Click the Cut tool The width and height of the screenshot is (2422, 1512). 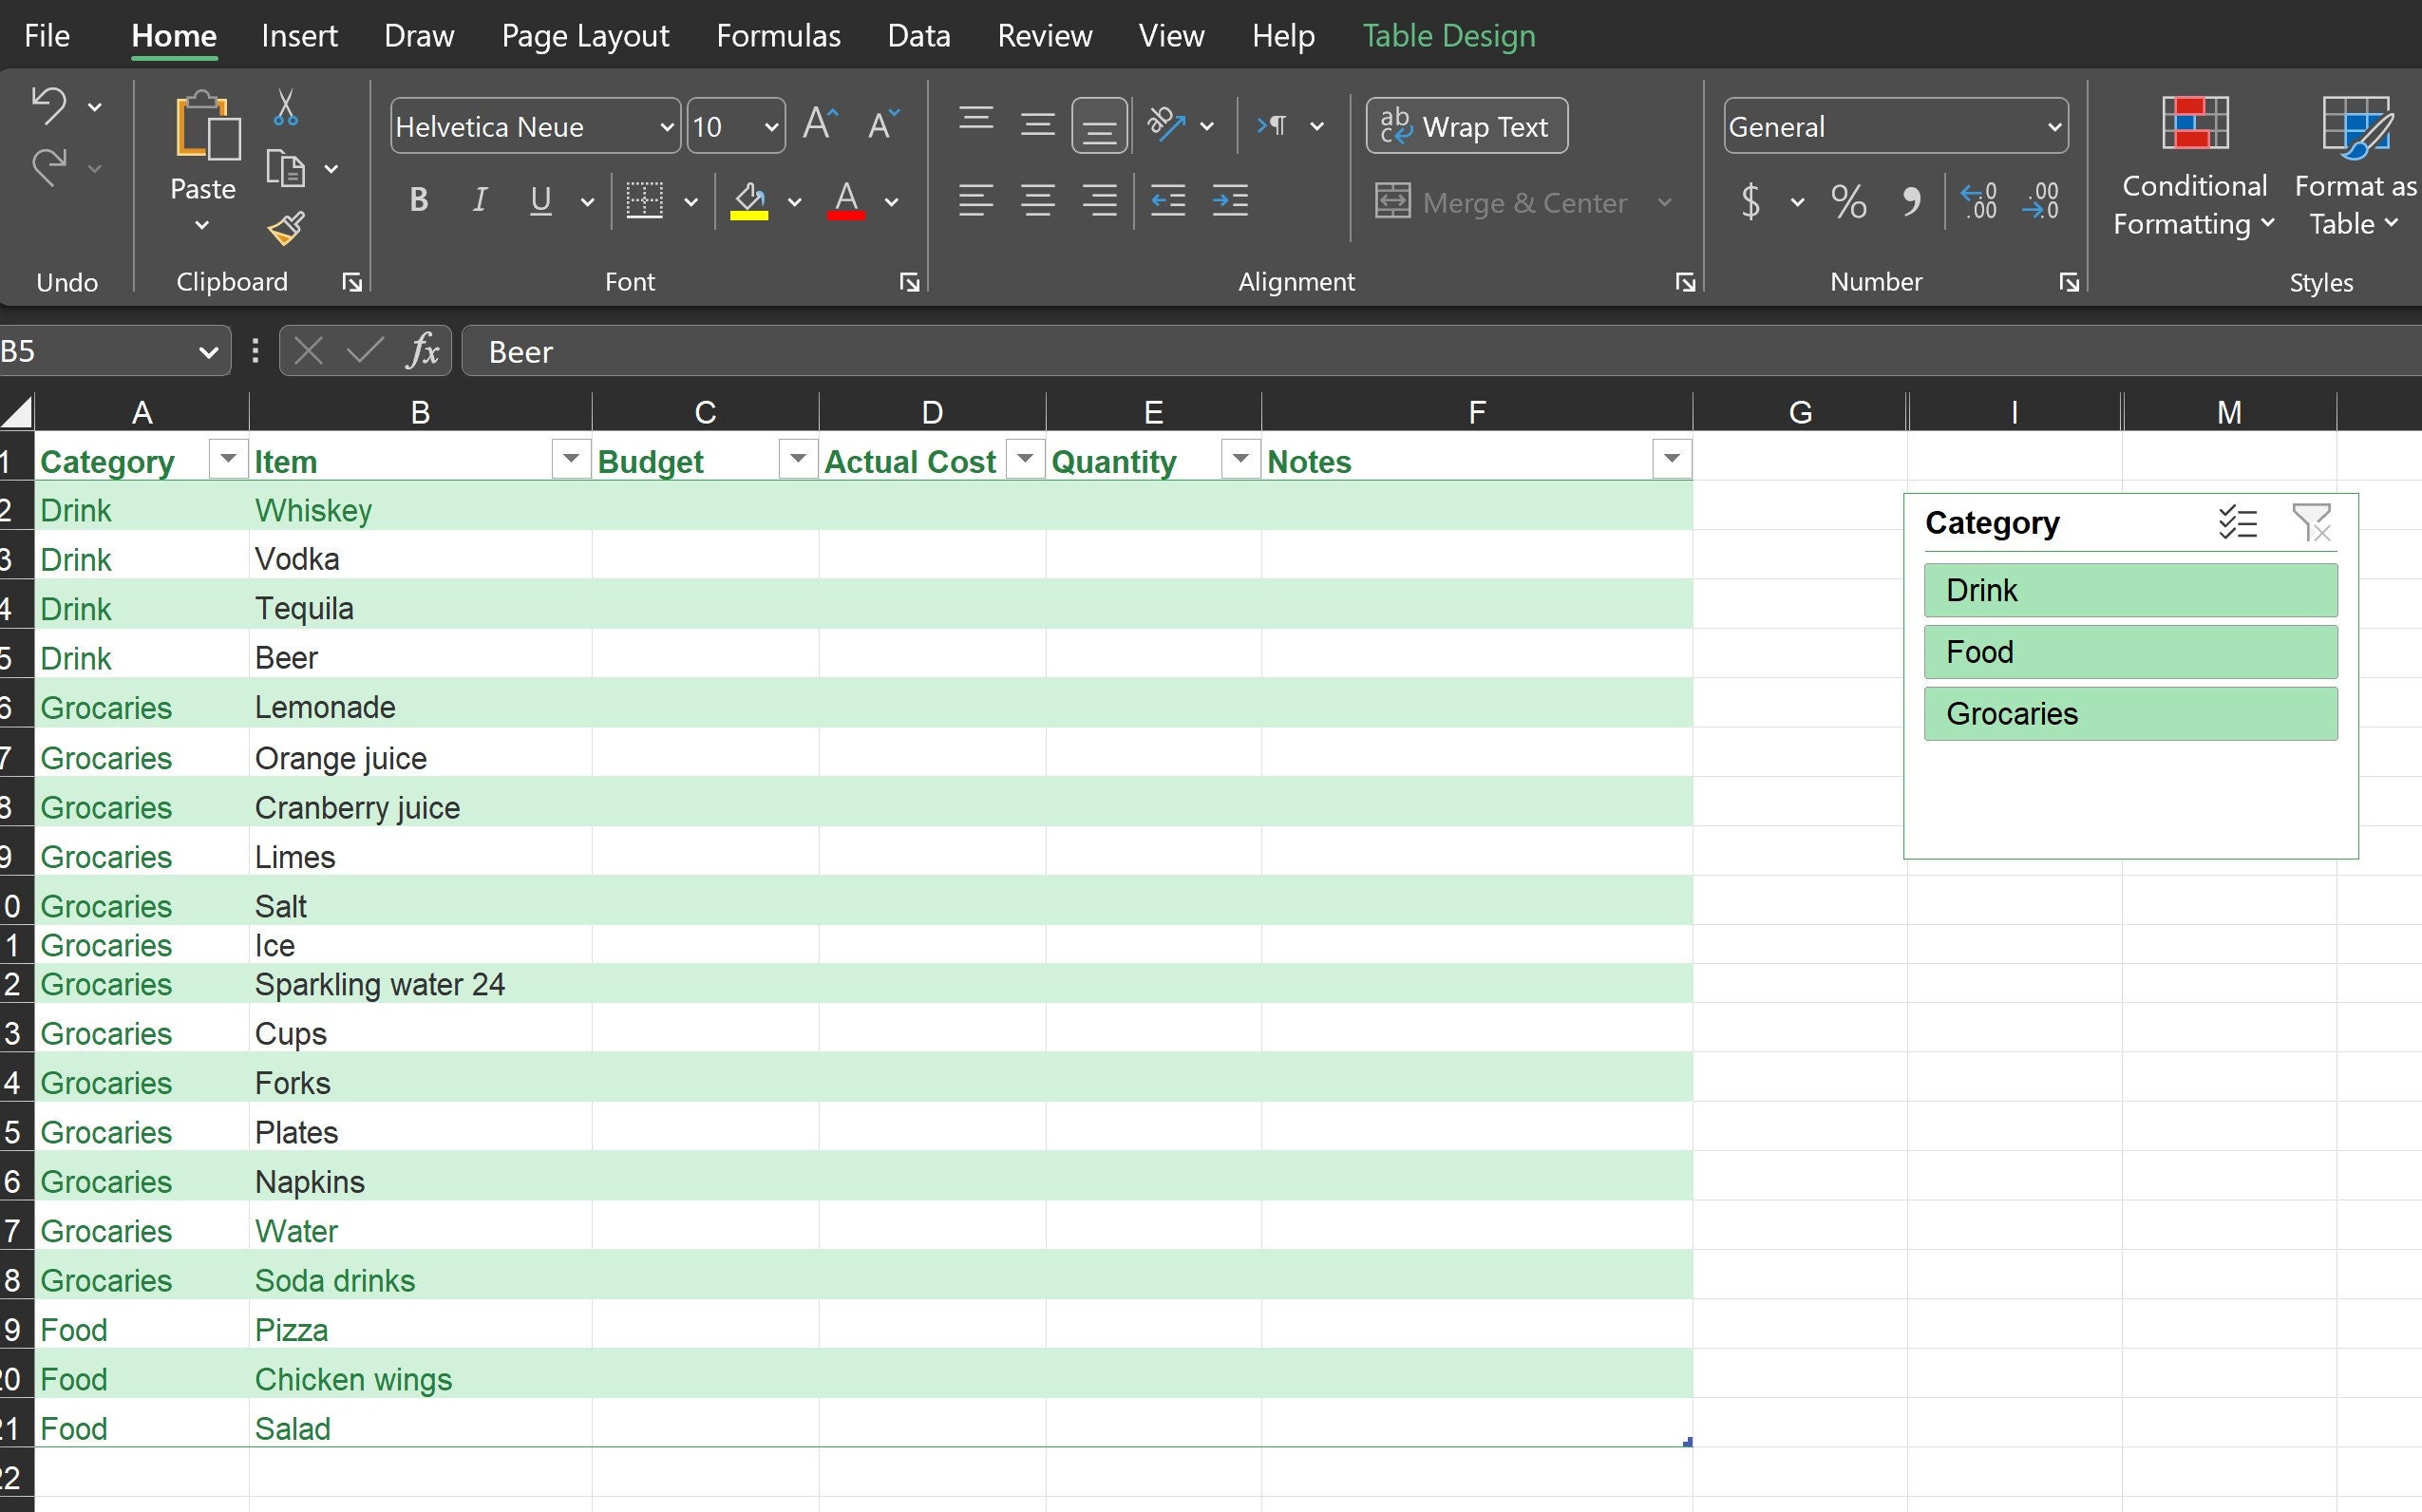click(285, 107)
